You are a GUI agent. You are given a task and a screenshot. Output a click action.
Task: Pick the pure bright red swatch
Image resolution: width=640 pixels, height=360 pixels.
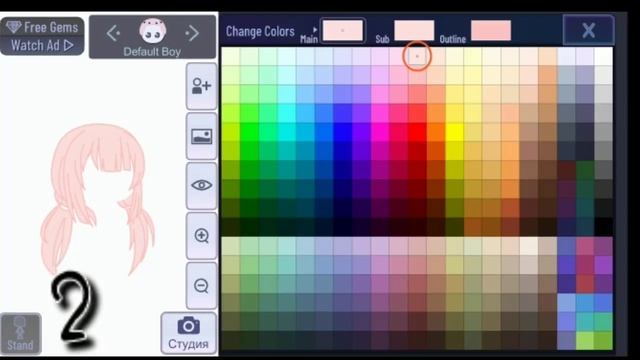pyautogui.click(x=417, y=132)
